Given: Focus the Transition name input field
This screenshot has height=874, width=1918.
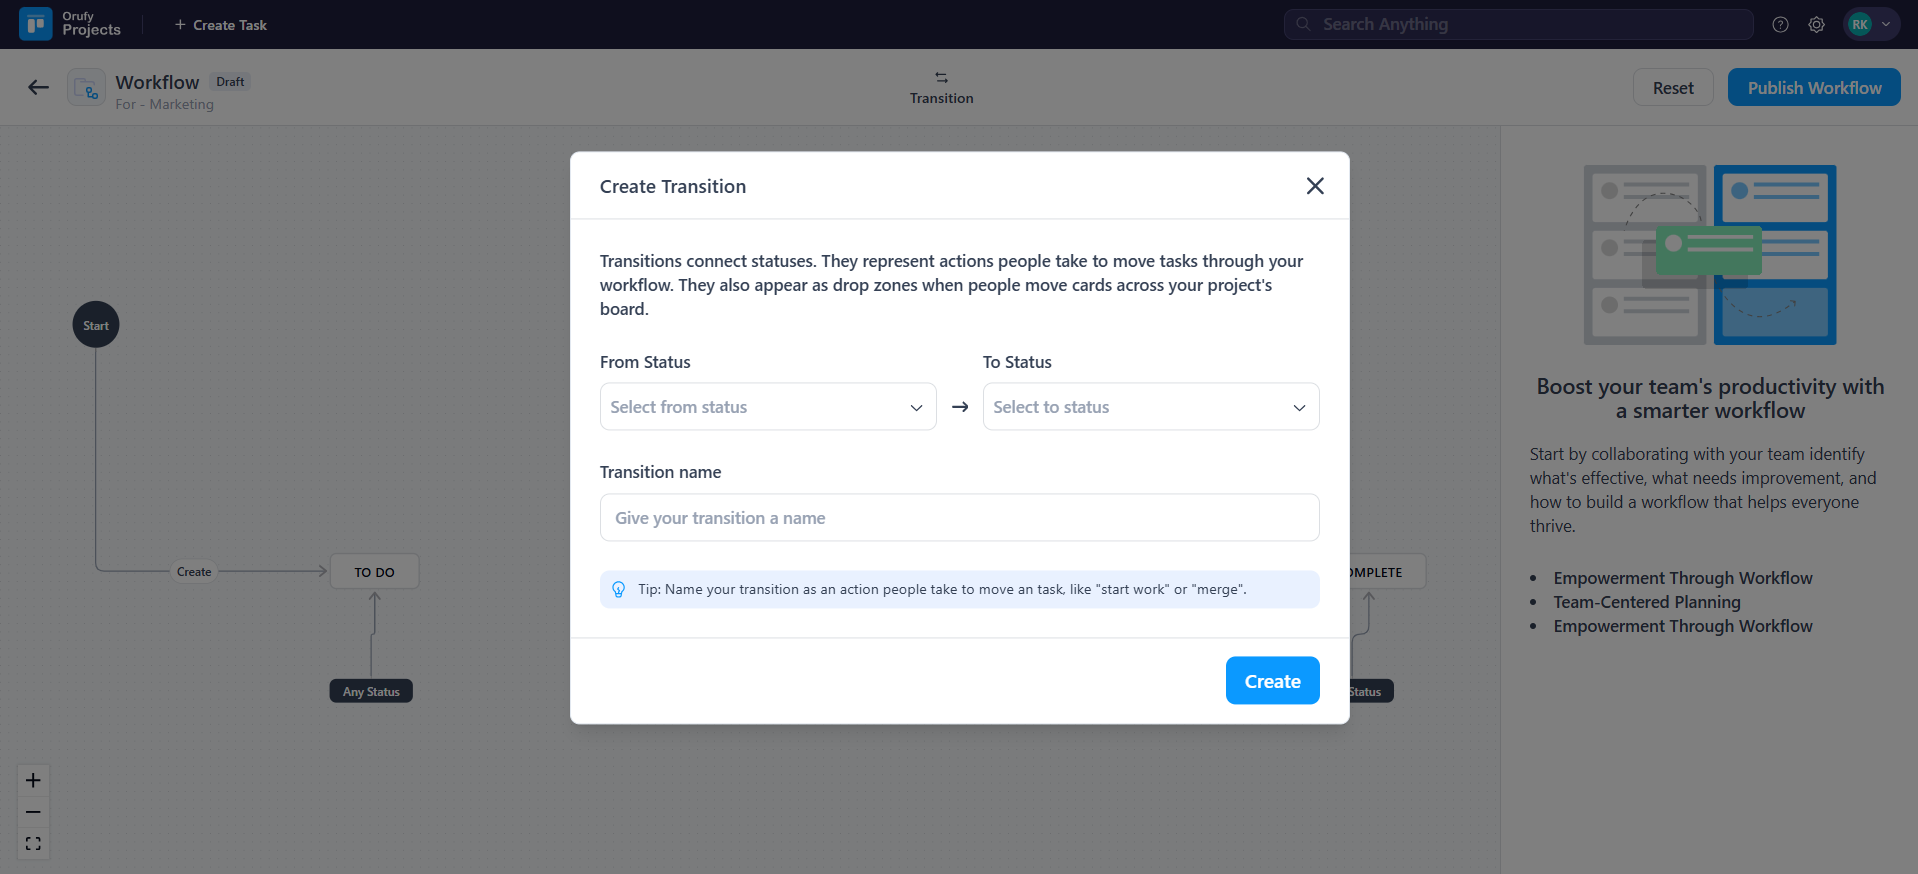Looking at the screenshot, I should (x=959, y=518).
